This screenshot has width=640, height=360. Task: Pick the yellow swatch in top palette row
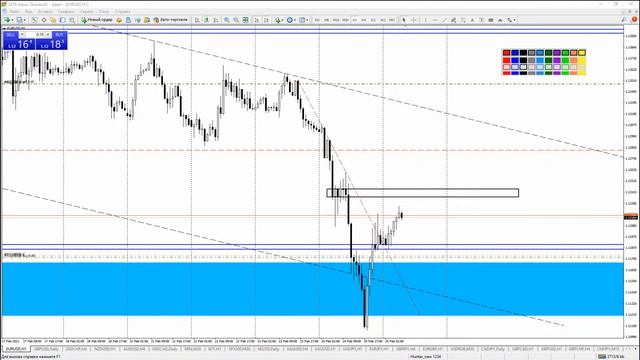click(582, 53)
